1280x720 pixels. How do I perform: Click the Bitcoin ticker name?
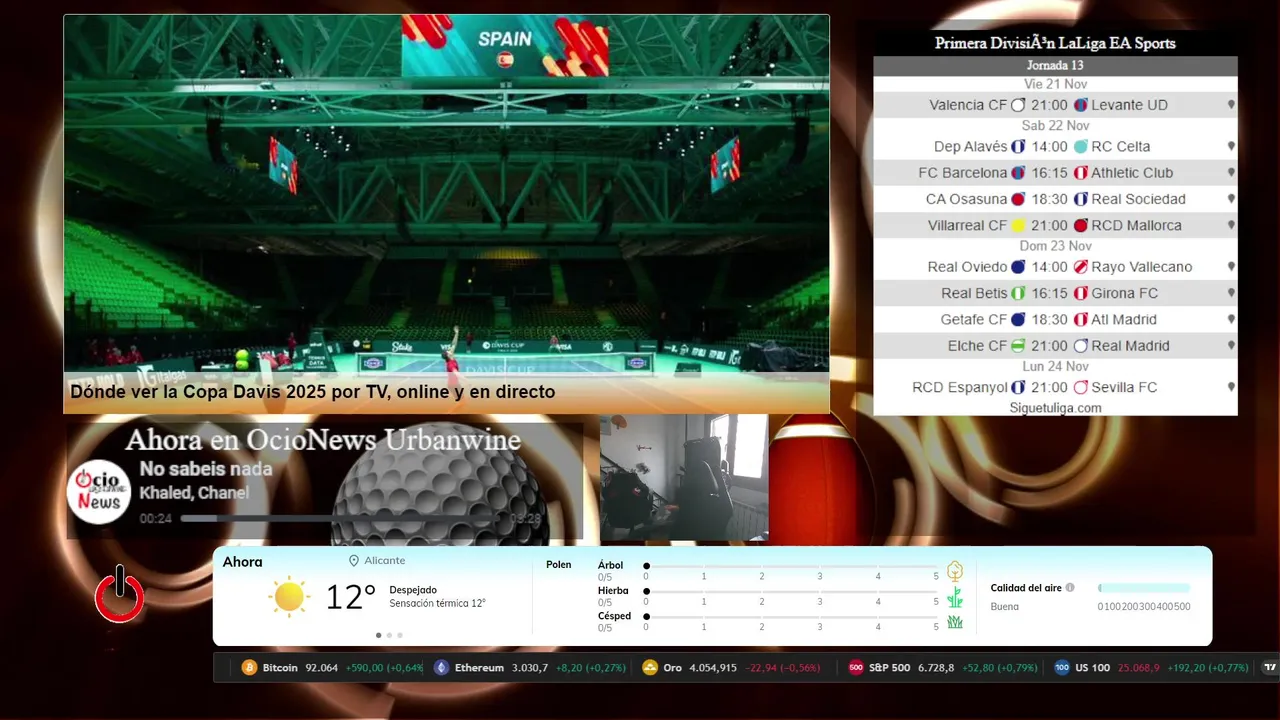click(x=280, y=667)
